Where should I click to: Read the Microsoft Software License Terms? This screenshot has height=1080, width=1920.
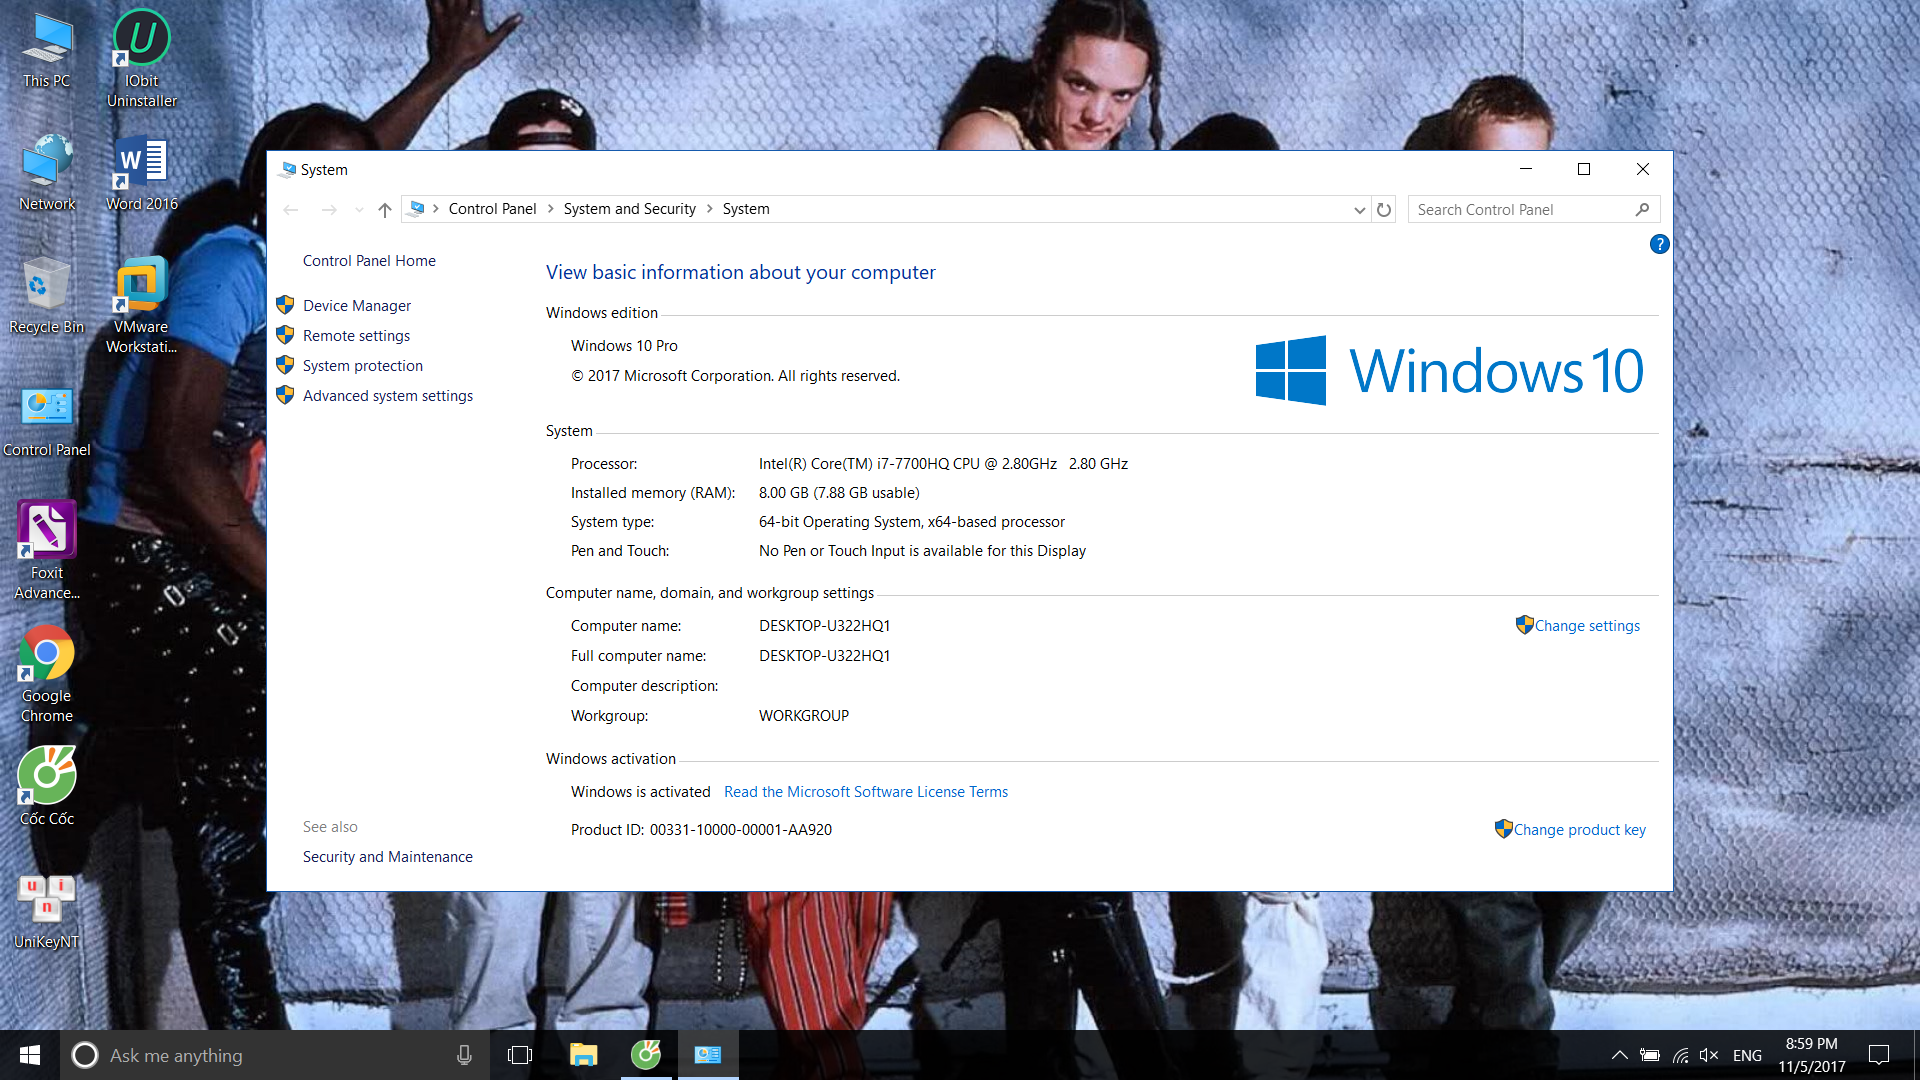coord(866,792)
